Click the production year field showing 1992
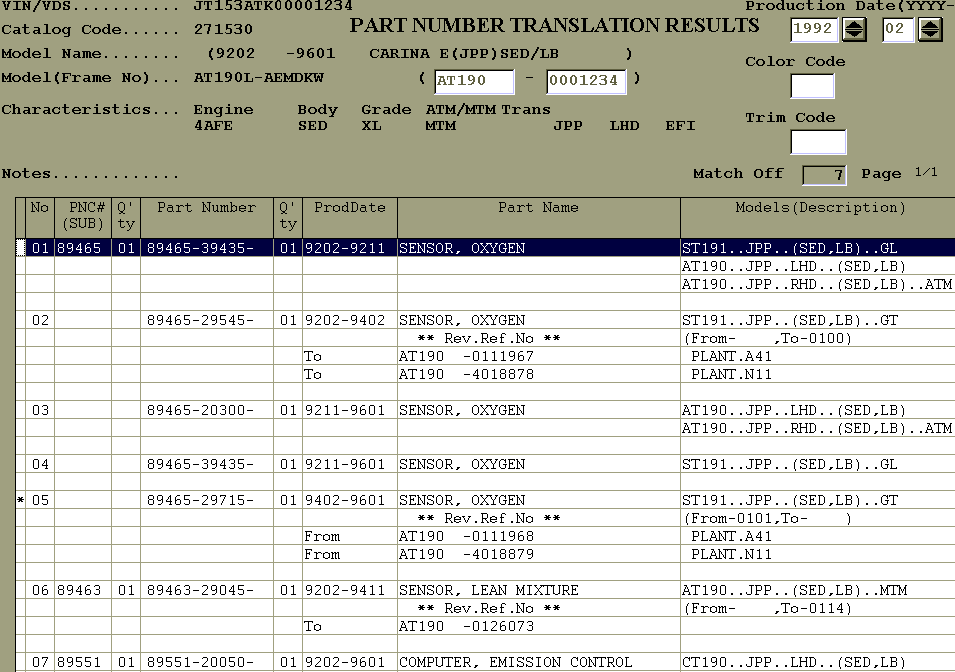Viewport: 955px width, 672px height. (x=814, y=29)
